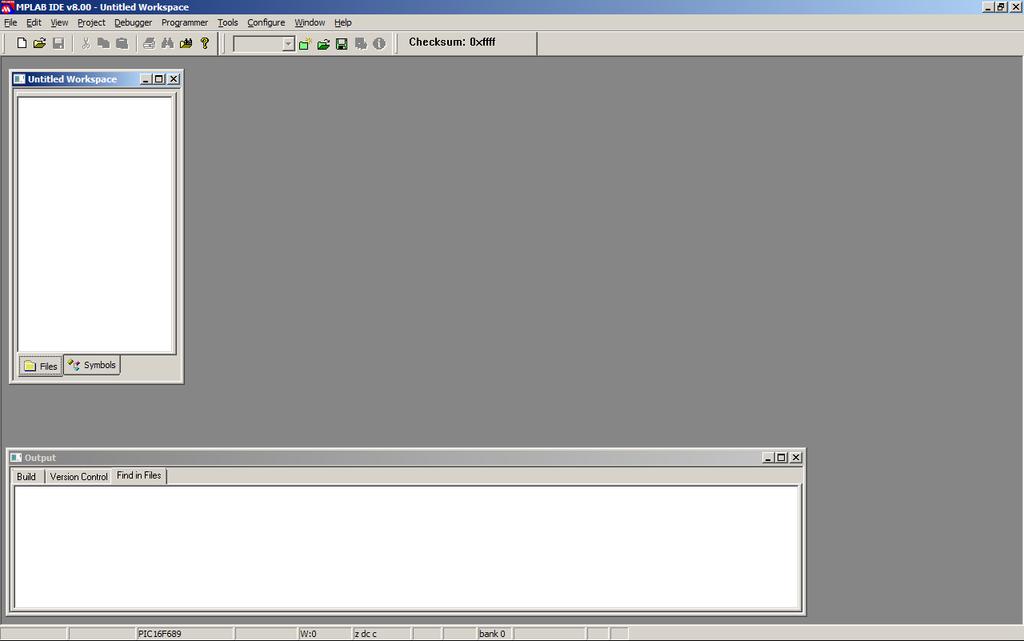Click the Untitled Workspace panel title bar
1024x641 pixels.
(x=96, y=79)
